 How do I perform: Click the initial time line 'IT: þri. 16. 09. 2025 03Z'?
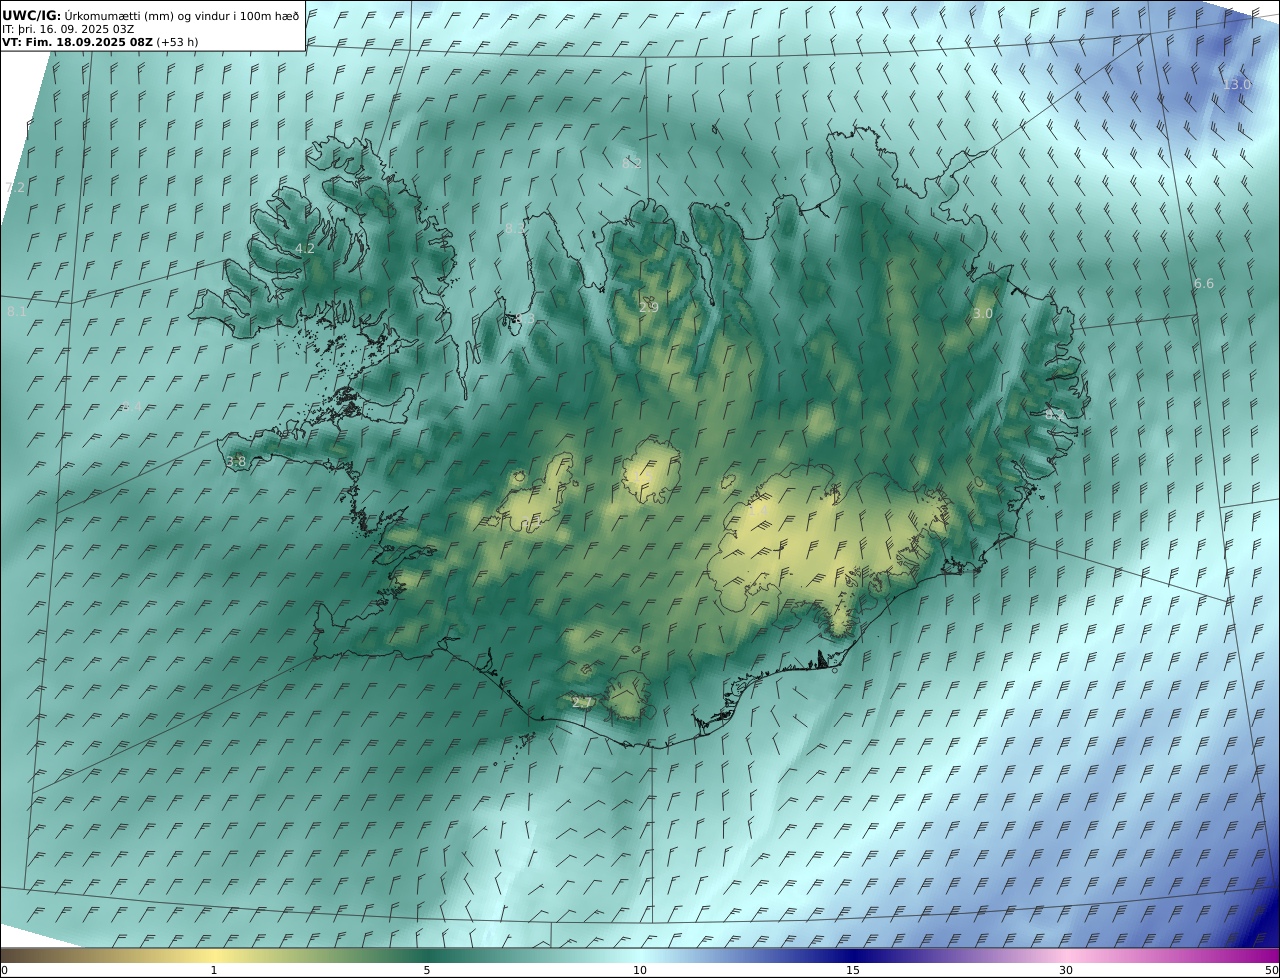68,29
